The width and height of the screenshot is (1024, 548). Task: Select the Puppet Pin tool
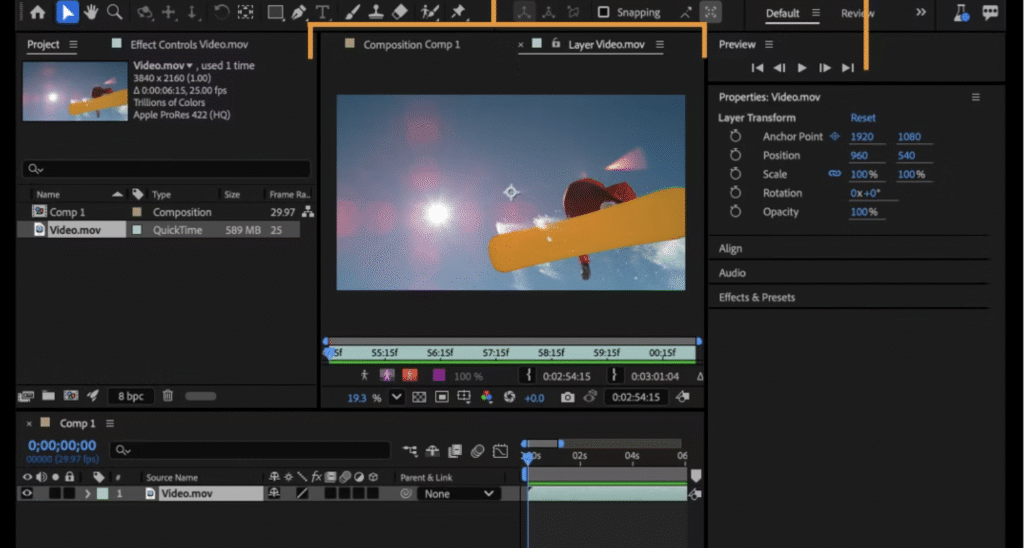click(458, 12)
